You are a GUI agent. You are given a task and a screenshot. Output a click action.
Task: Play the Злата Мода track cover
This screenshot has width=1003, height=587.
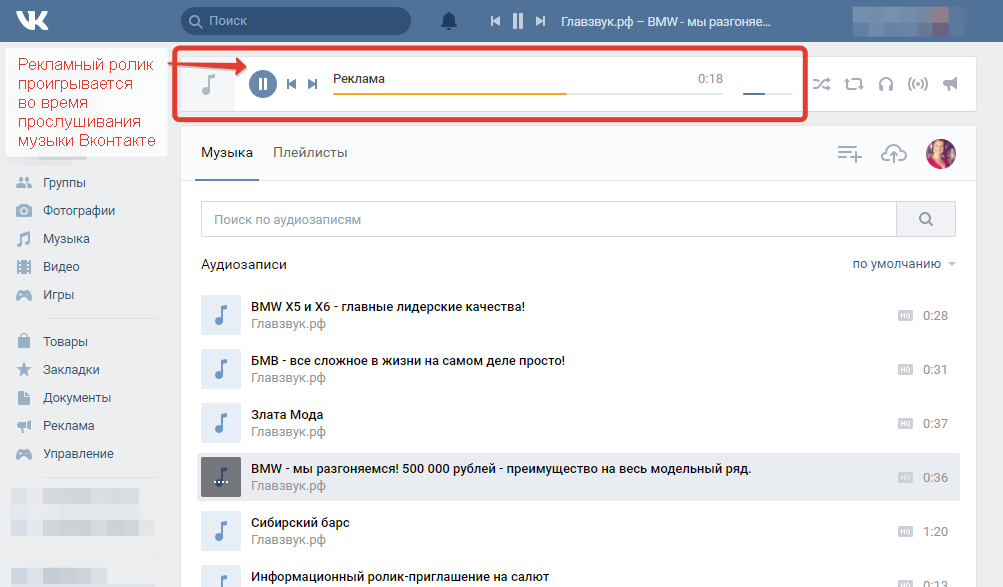[221, 423]
